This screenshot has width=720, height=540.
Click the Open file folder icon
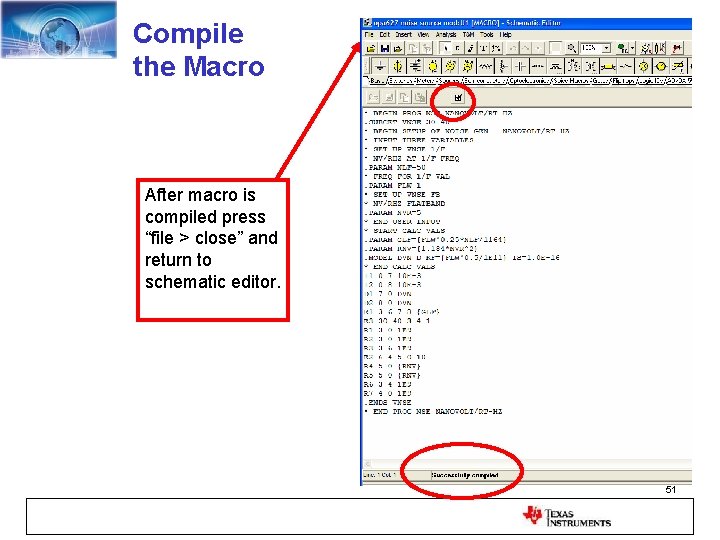tap(371, 48)
